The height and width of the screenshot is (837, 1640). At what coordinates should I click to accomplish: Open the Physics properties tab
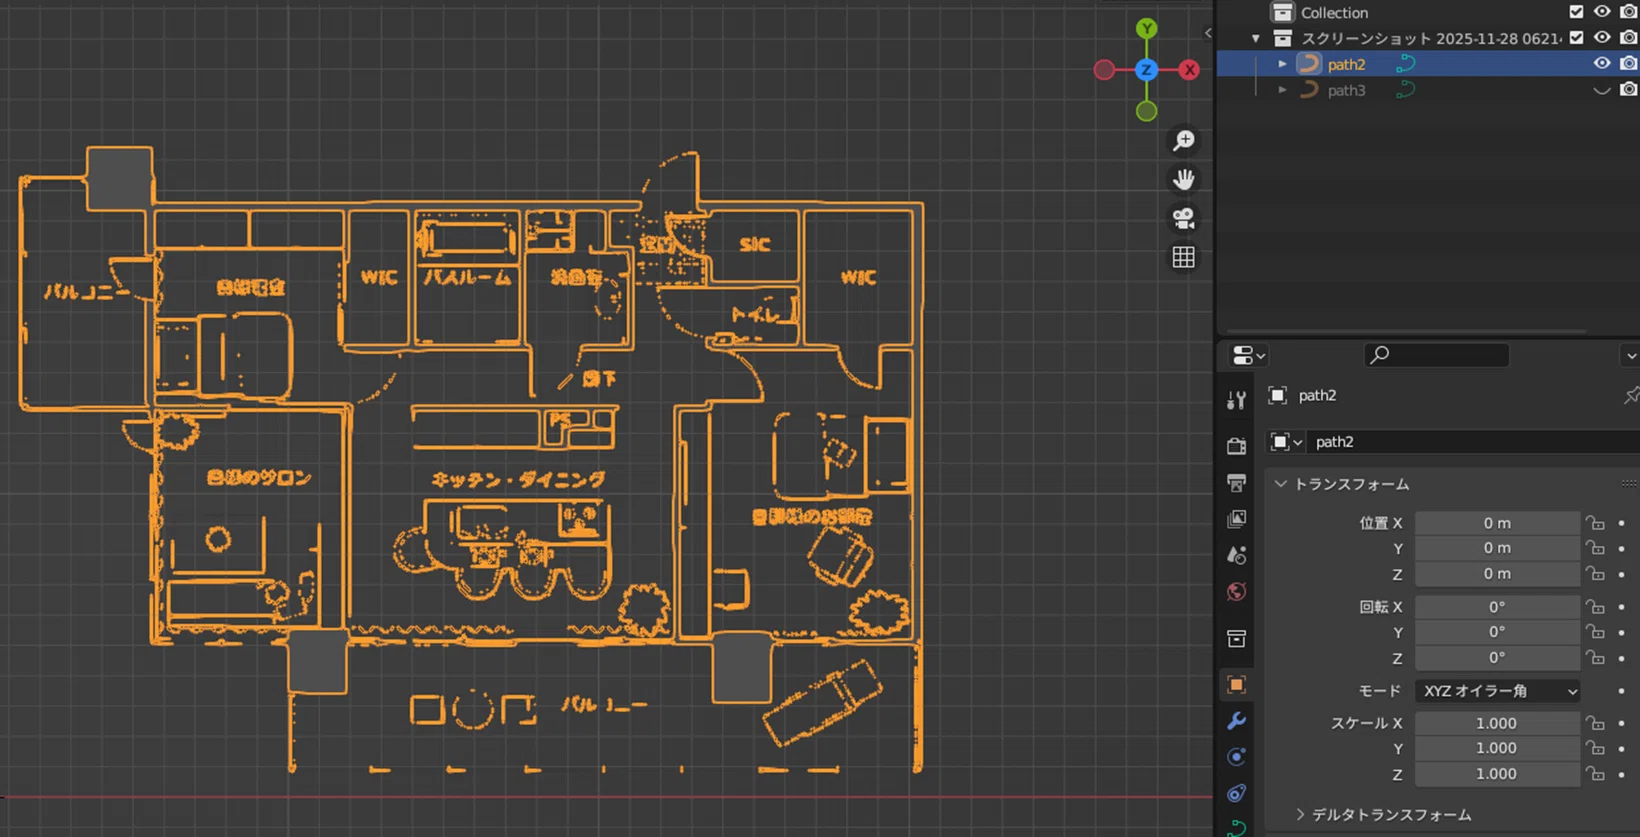point(1237,757)
